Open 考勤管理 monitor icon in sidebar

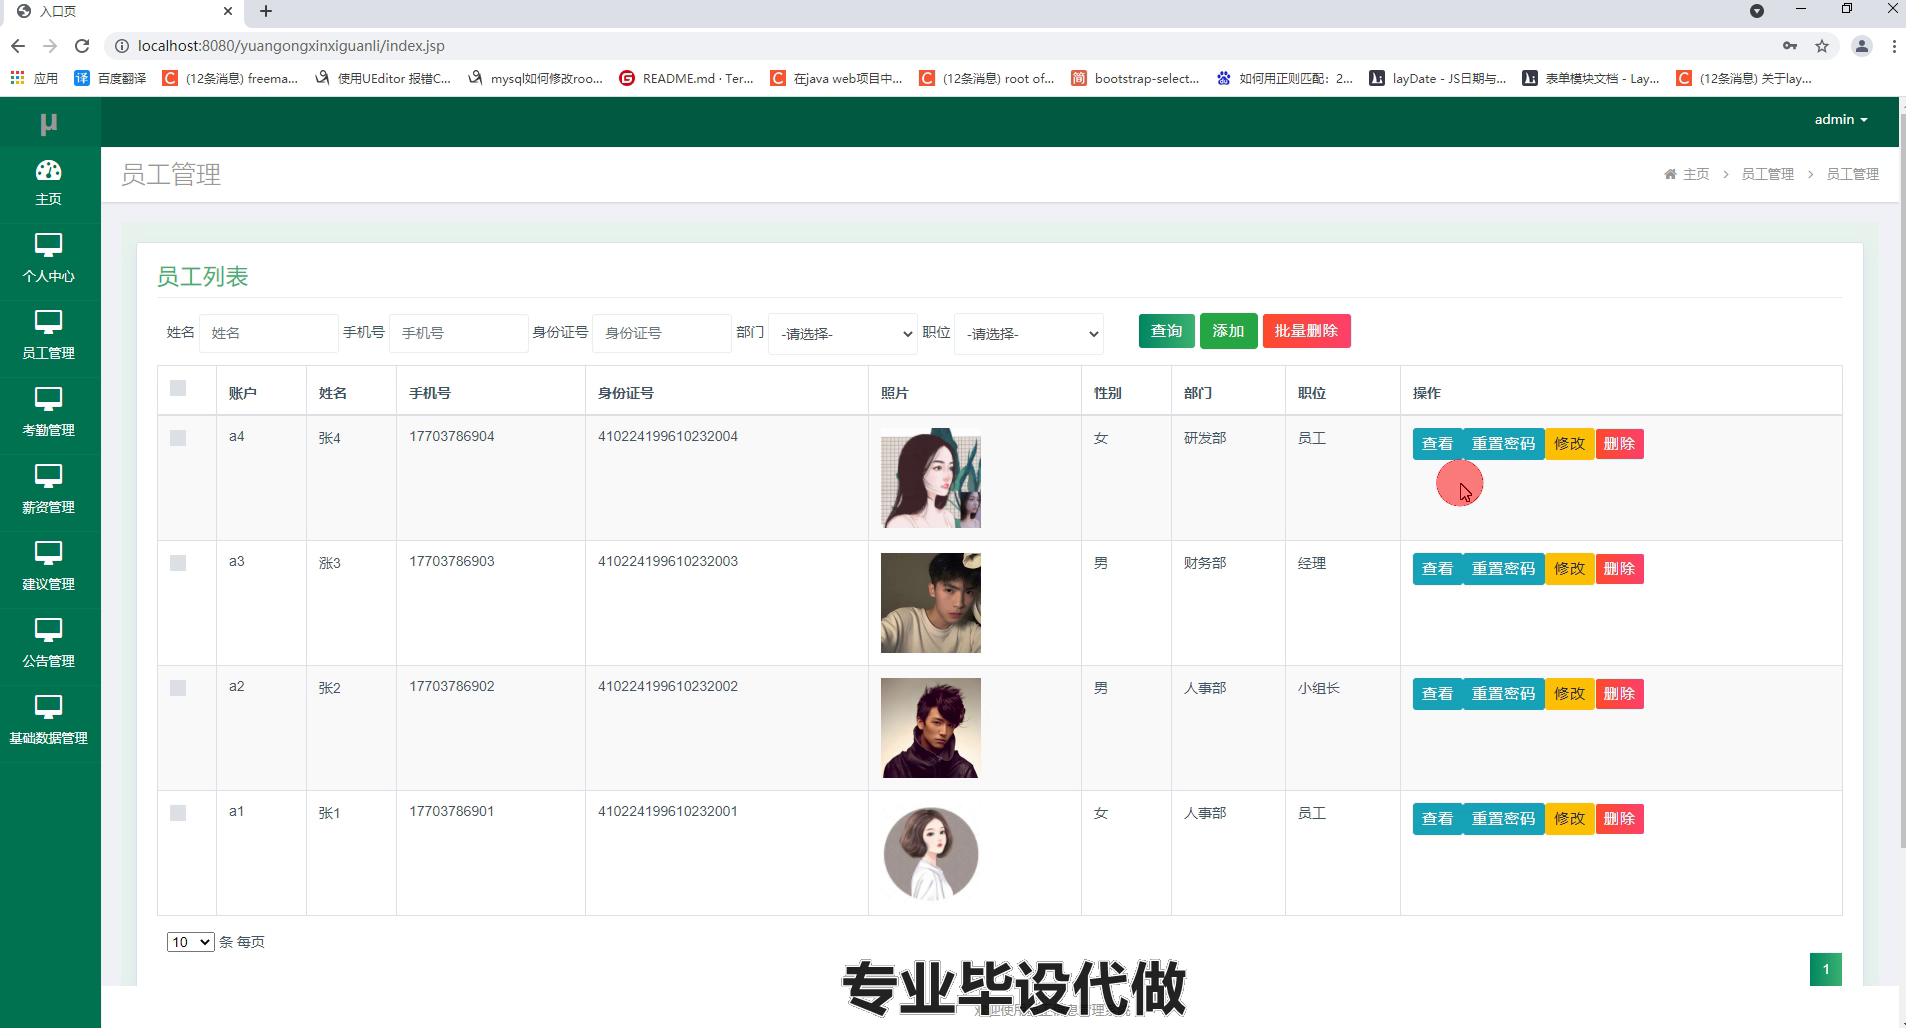pyautogui.click(x=48, y=399)
